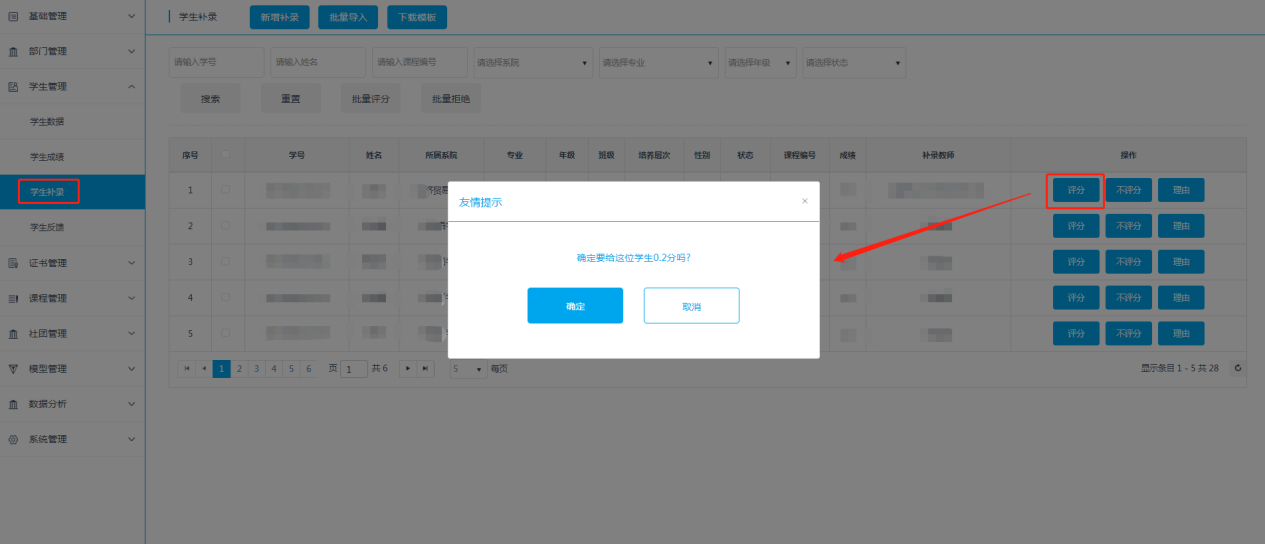The height and width of the screenshot is (544, 1265).
Task: Expand the 模型管理 menu chevron
Action: [x=131, y=369]
